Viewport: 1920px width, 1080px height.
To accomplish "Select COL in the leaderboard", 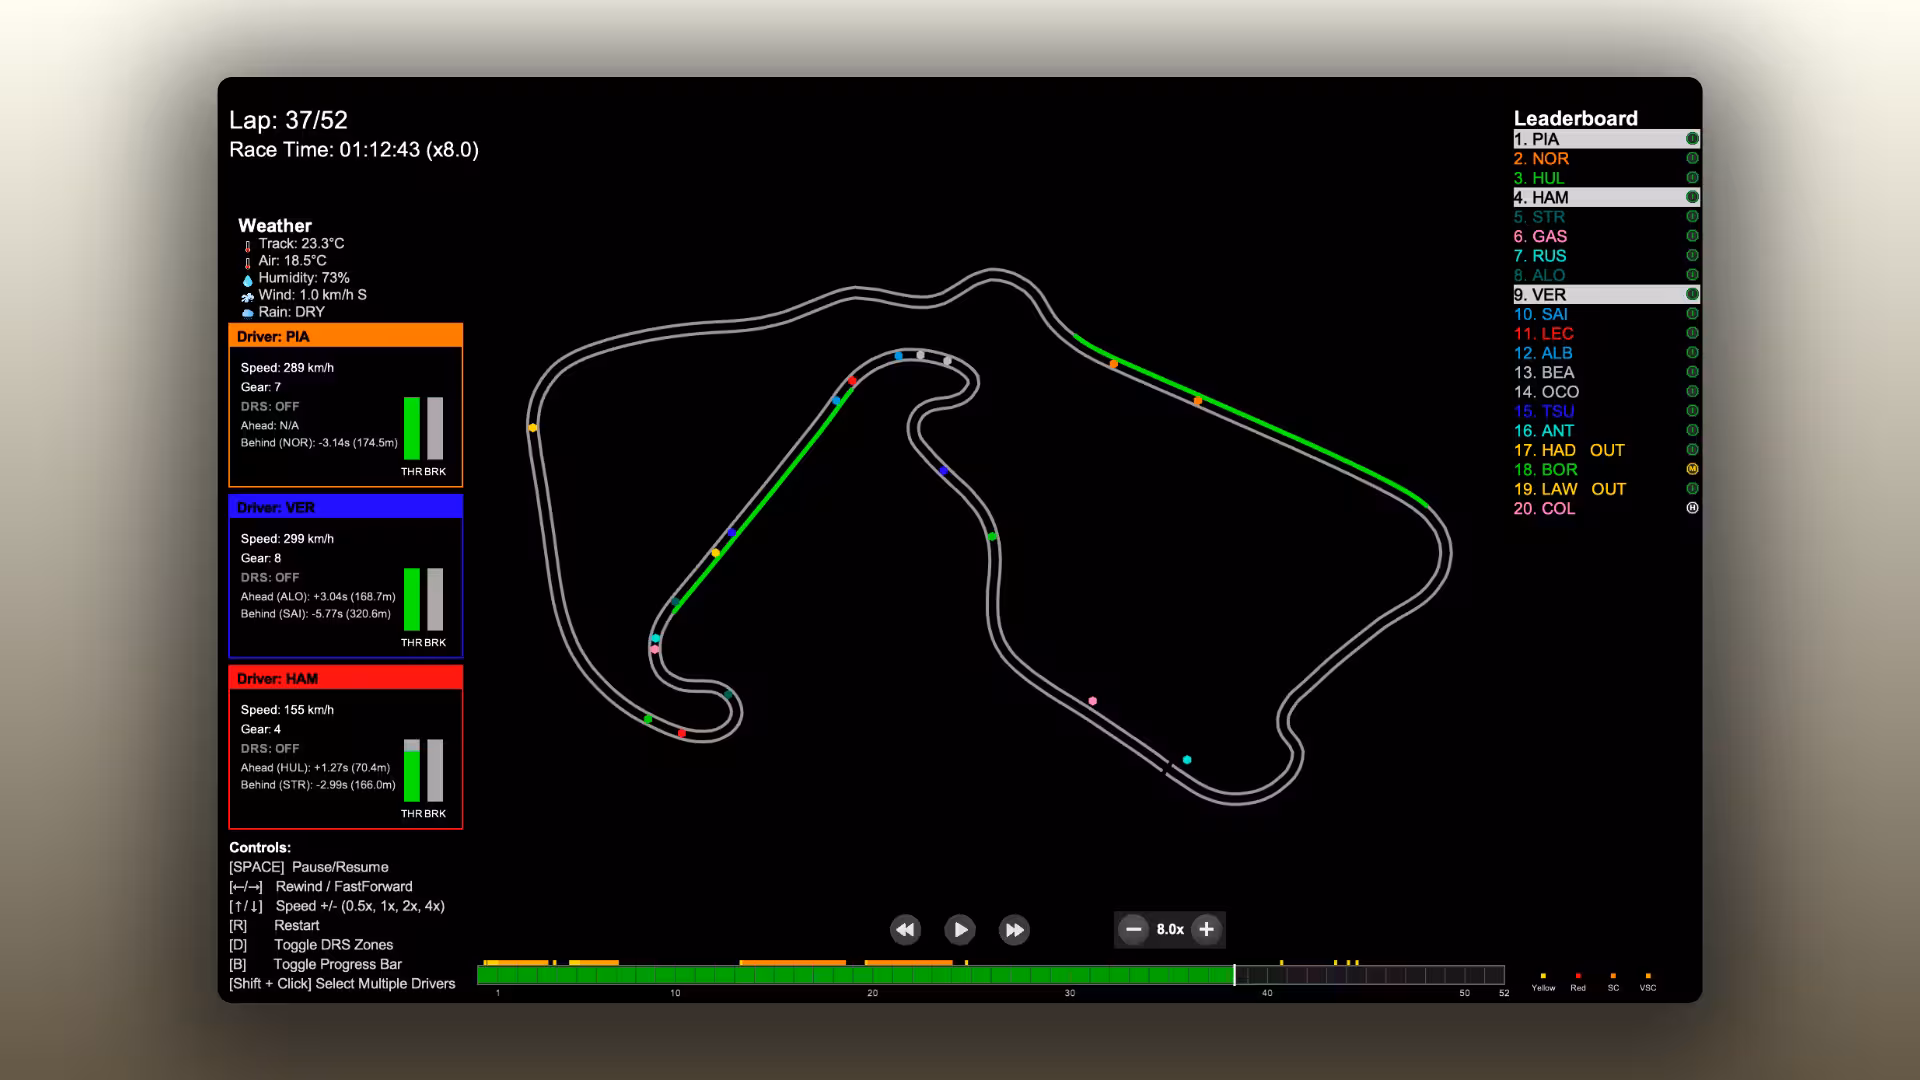I will 1606,508.
